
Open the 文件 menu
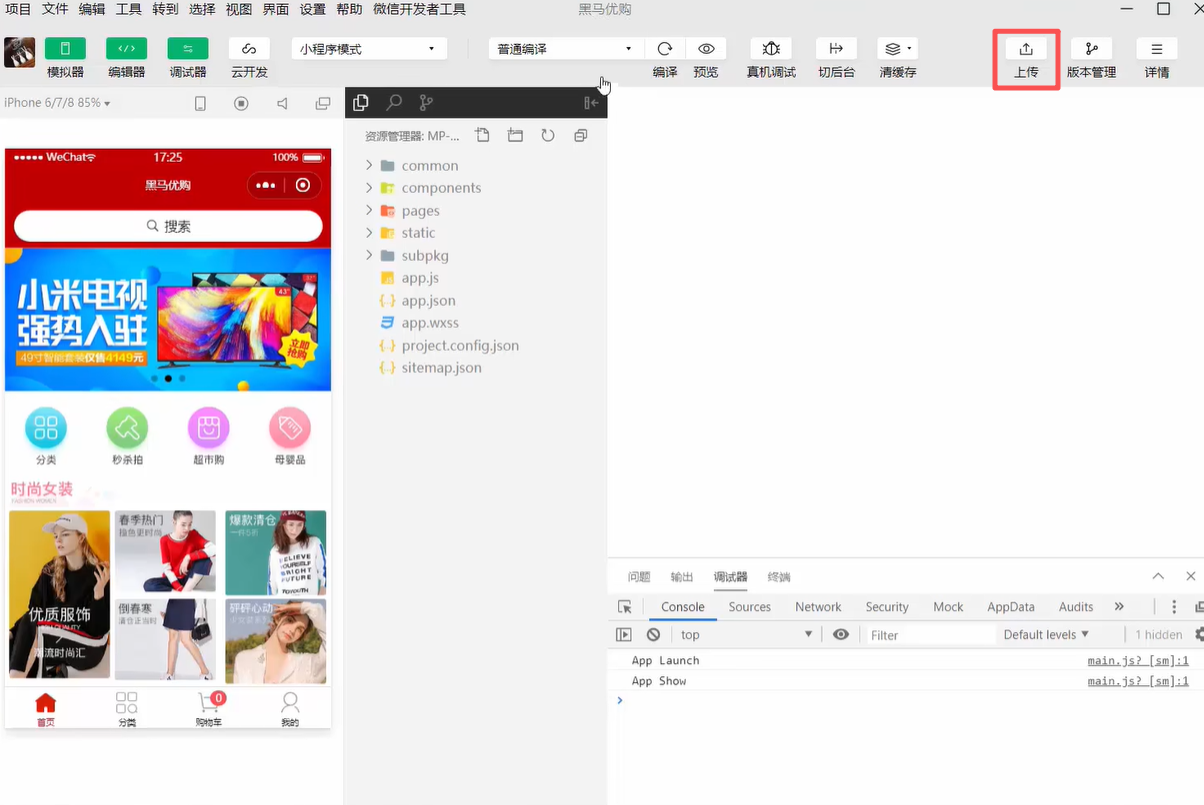tap(55, 9)
